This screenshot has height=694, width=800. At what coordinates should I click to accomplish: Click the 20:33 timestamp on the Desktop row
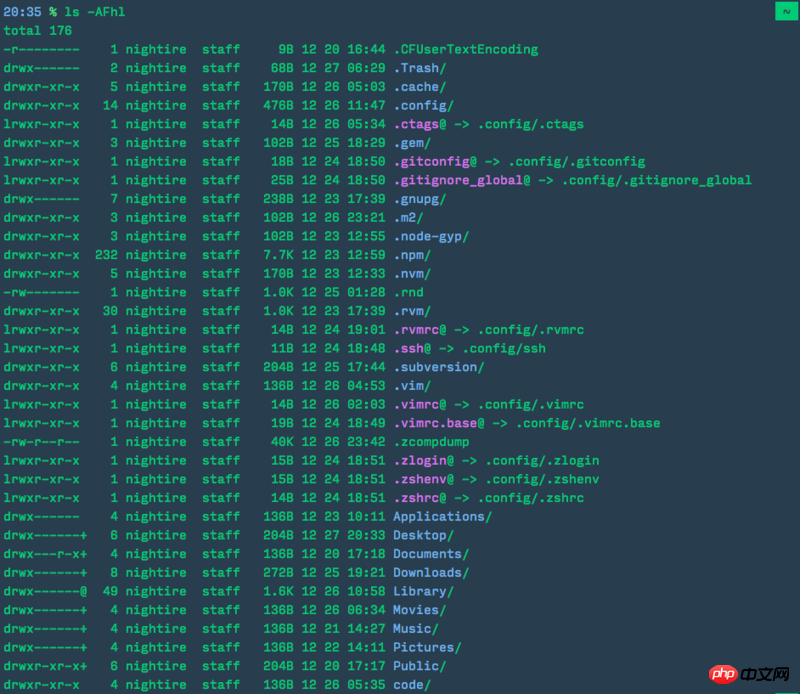point(366,535)
